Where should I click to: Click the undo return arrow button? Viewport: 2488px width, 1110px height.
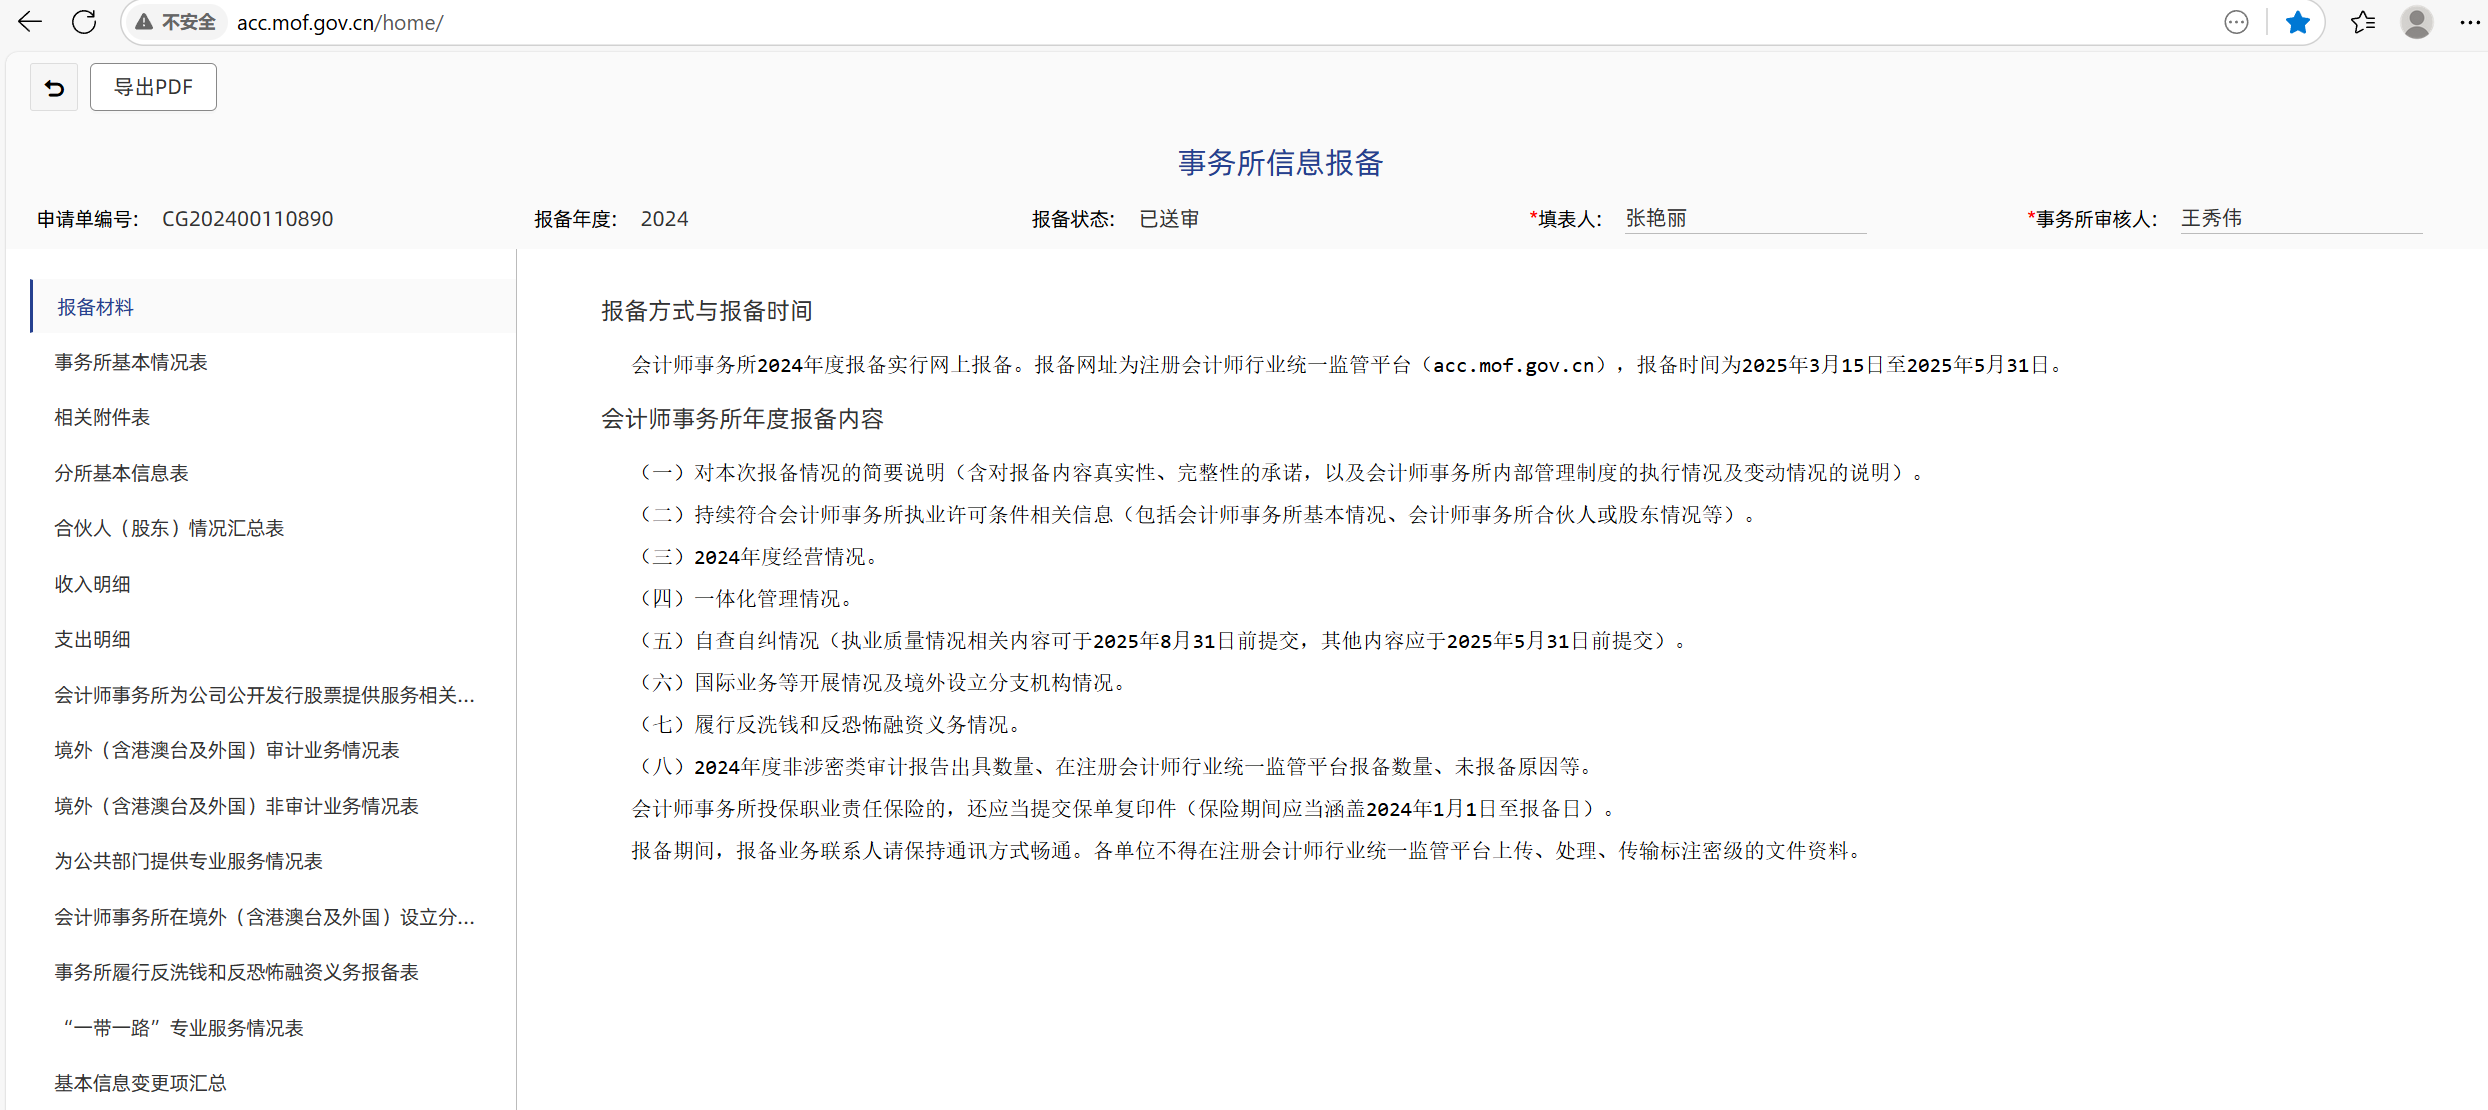tap(54, 88)
